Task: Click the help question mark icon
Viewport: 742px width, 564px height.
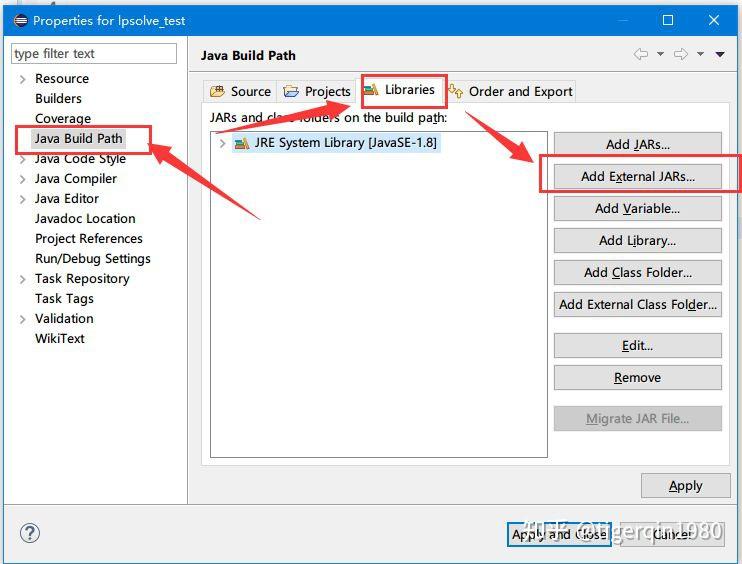Action: point(30,533)
